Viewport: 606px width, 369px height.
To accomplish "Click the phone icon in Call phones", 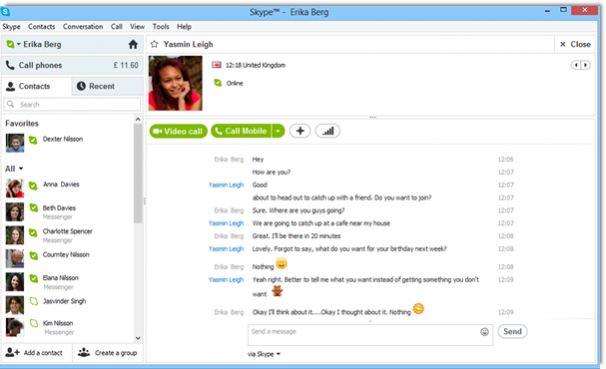I will [x=10, y=65].
